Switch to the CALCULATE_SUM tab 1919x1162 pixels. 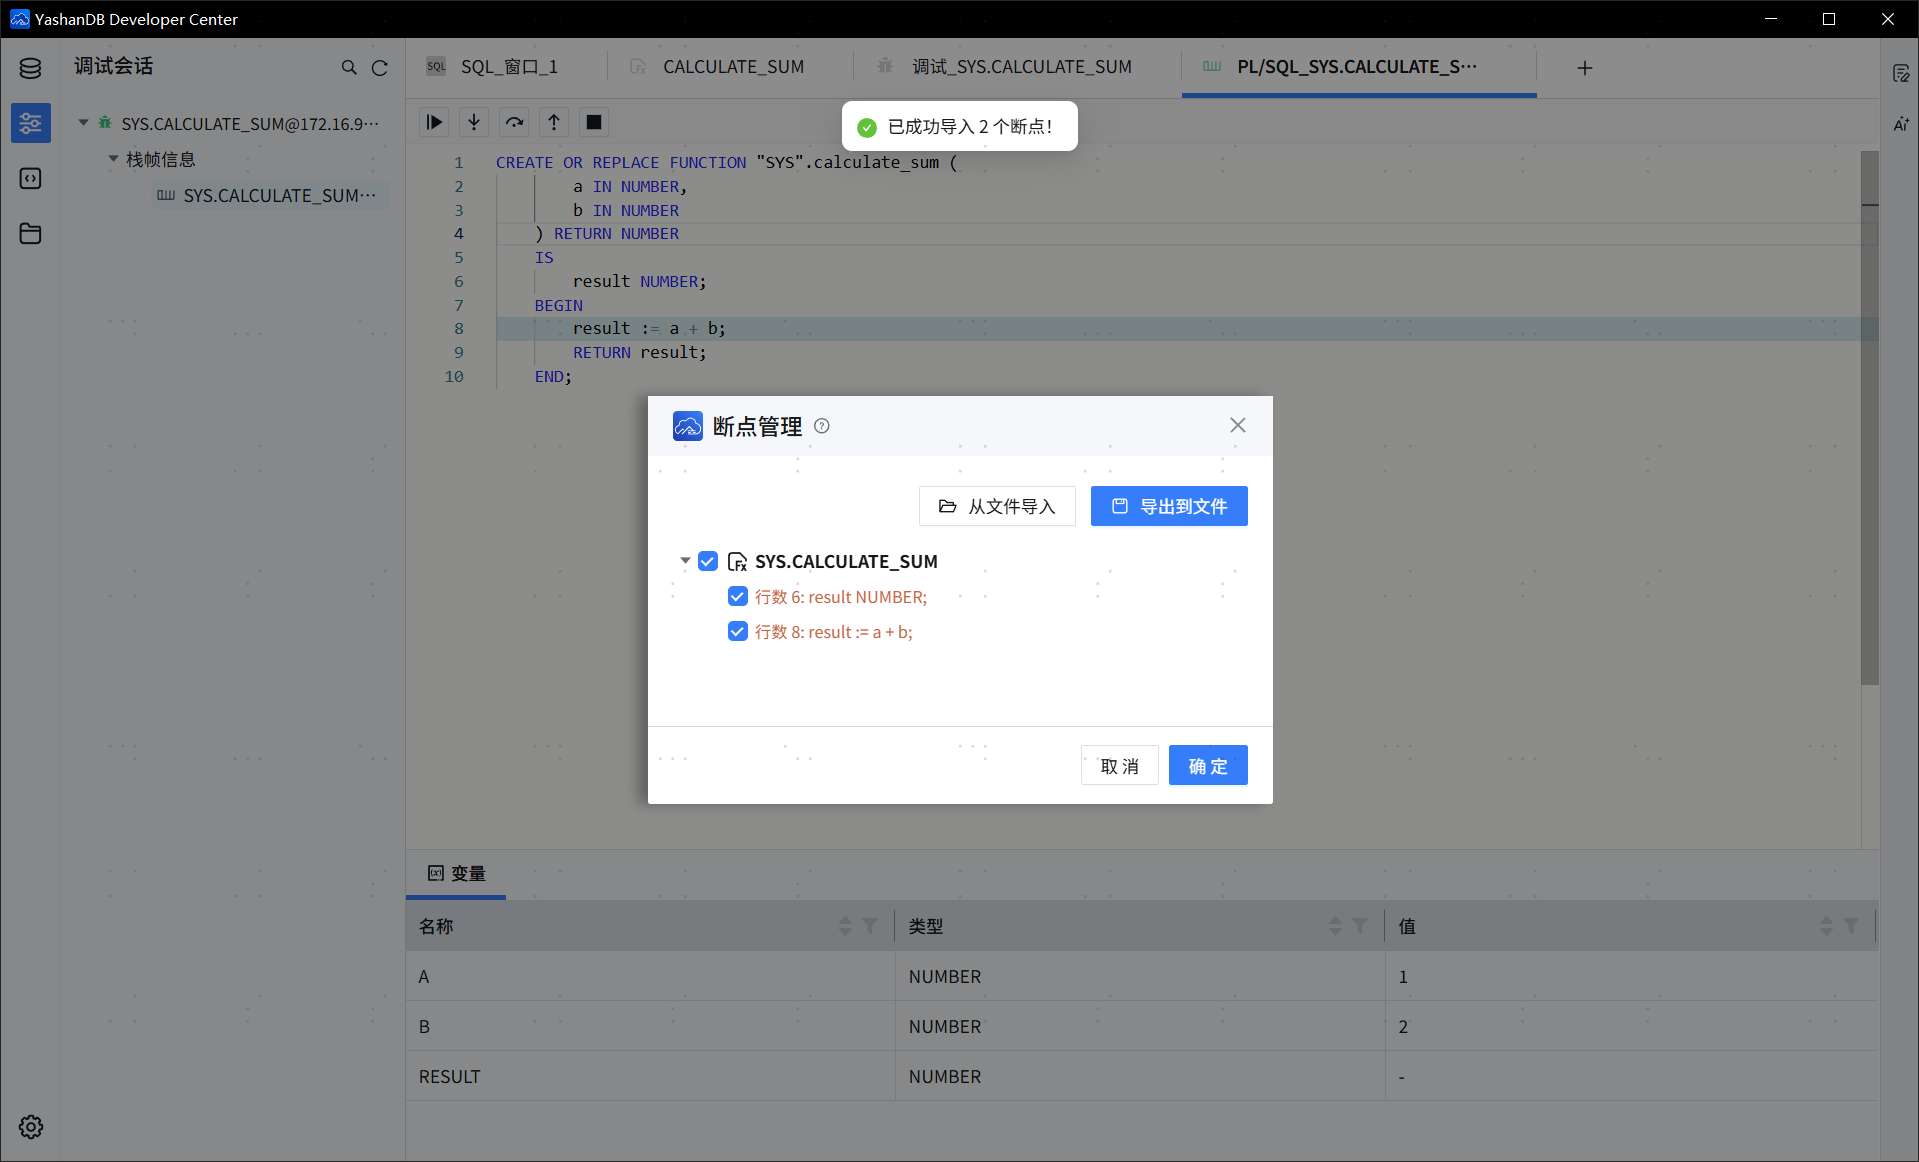click(733, 67)
